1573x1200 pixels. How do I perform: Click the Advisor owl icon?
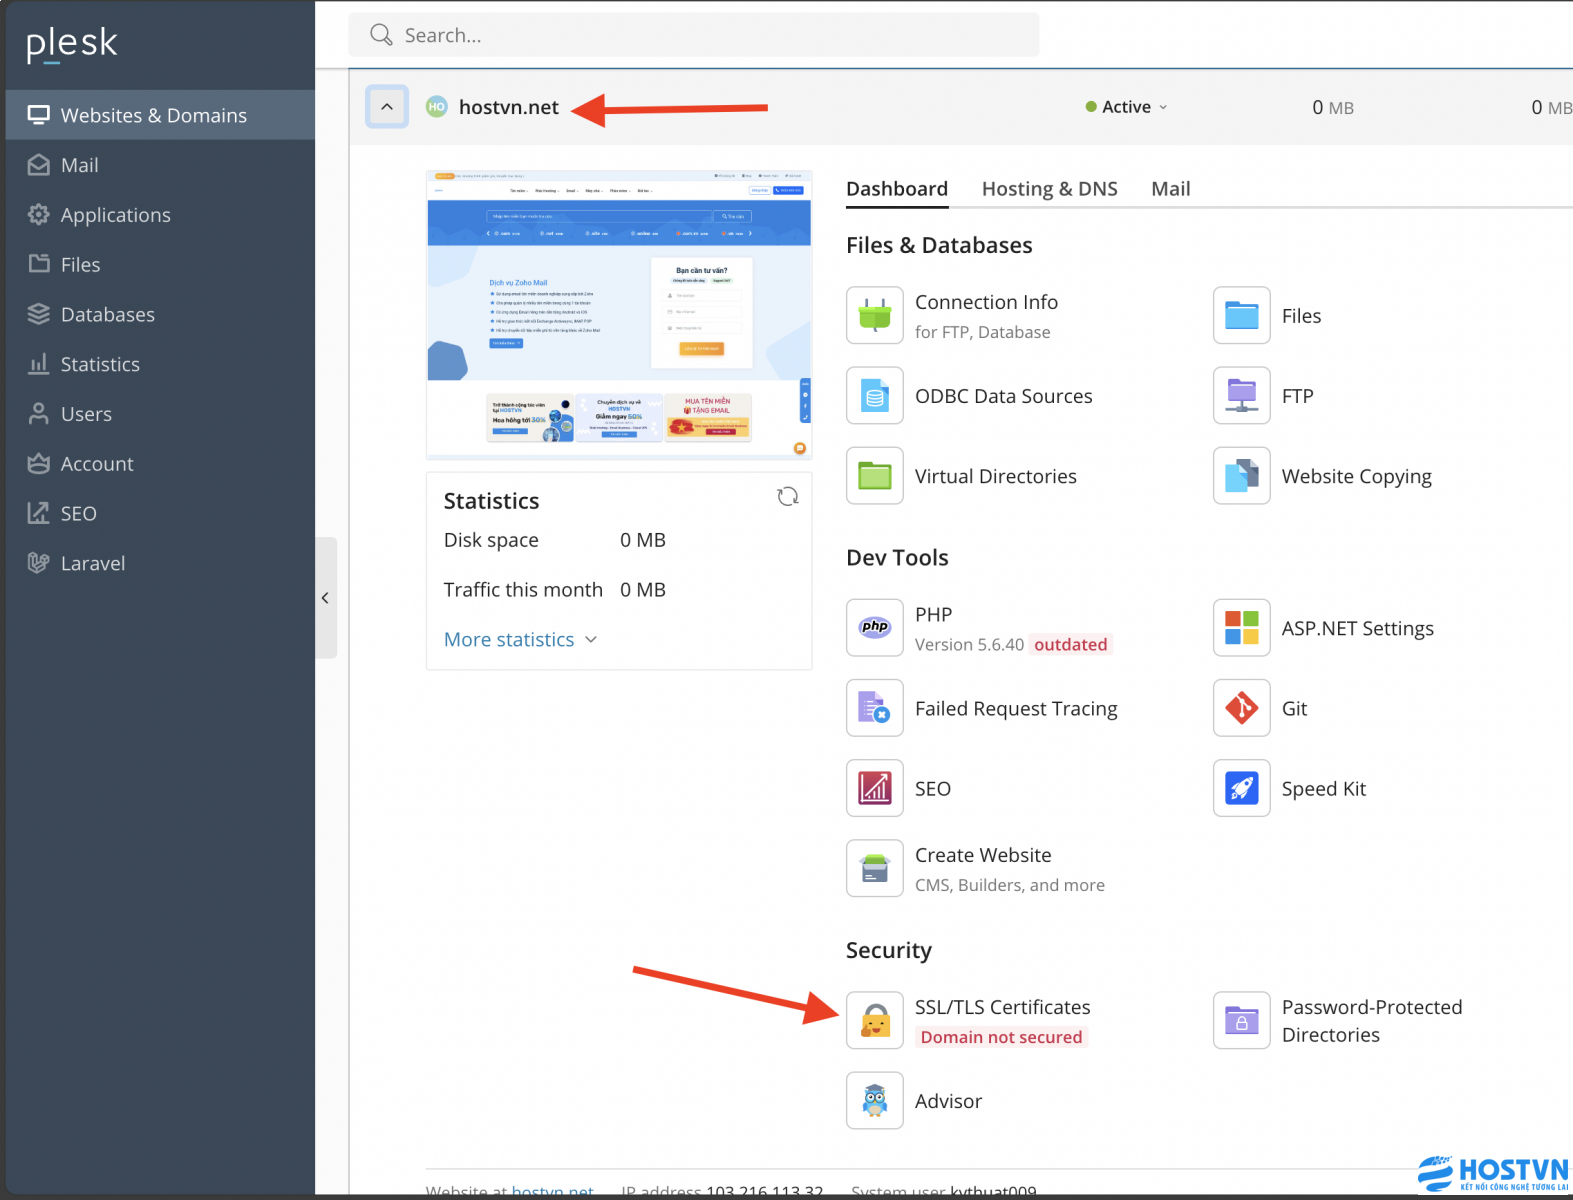coord(875,1100)
